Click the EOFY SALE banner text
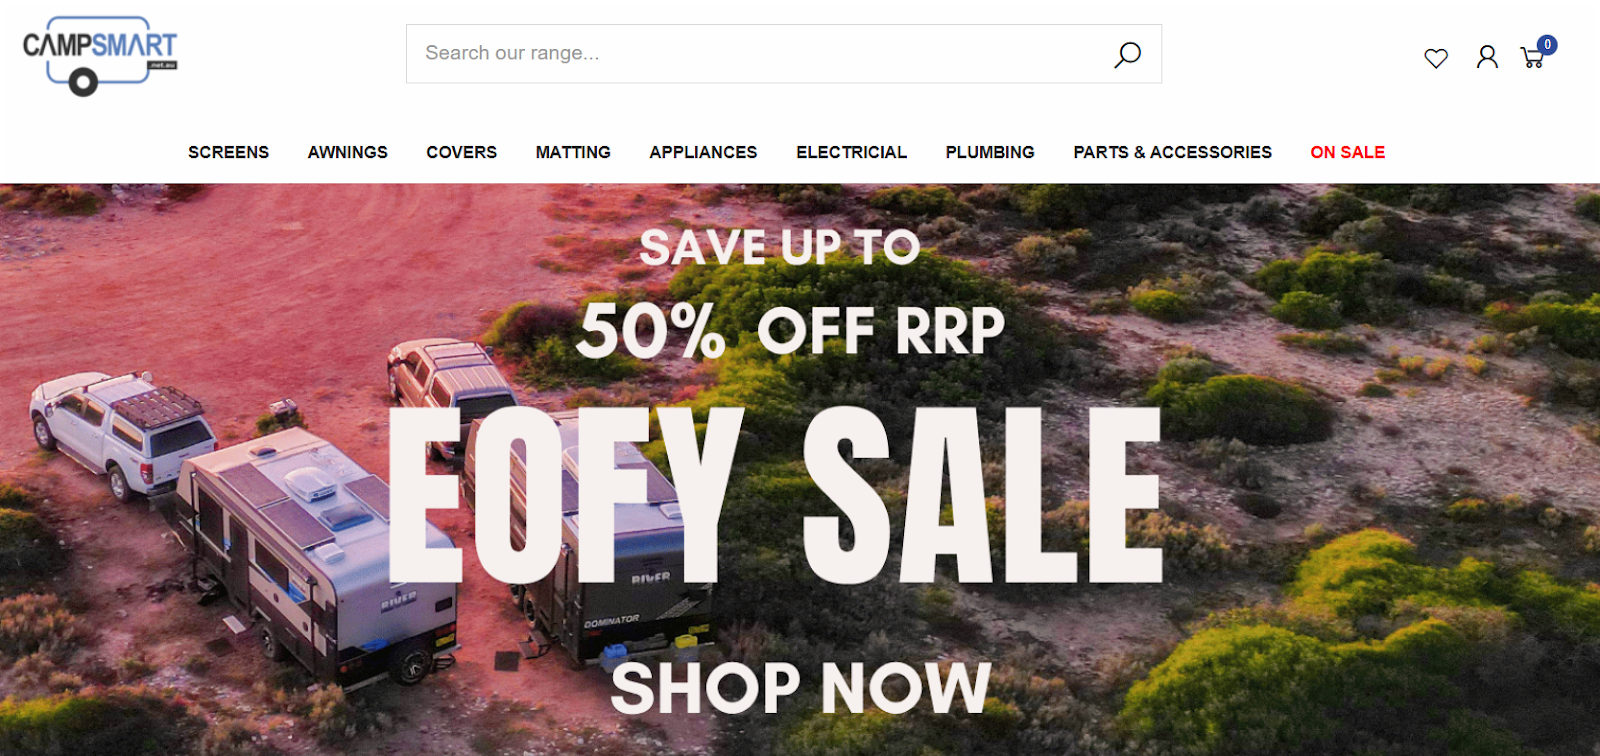The height and width of the screenshot is (756, 1600). coord(775,495)
